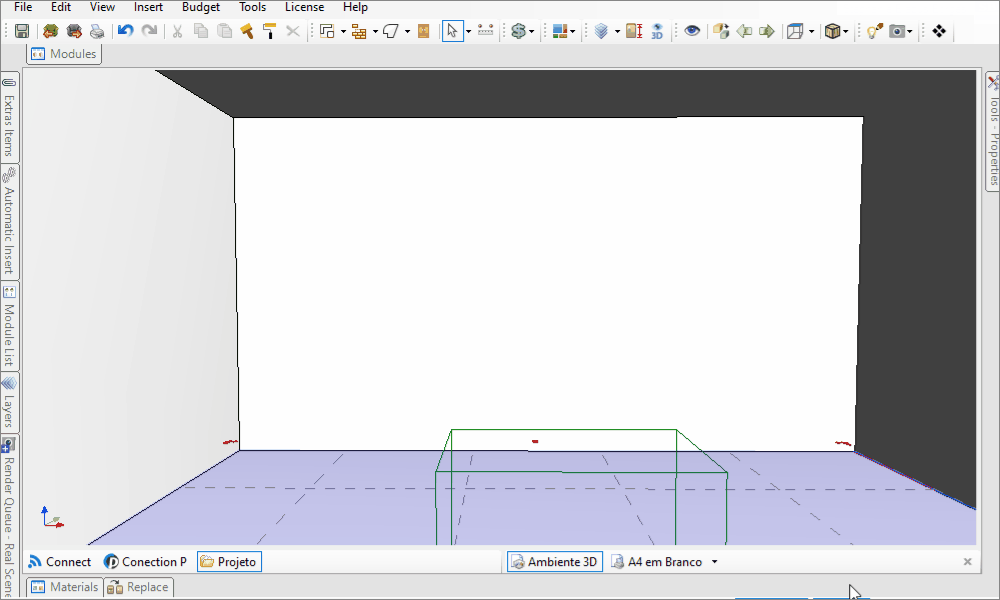Click the wireframe cube view icon
1000x600 pixels.
click(795, 31)
